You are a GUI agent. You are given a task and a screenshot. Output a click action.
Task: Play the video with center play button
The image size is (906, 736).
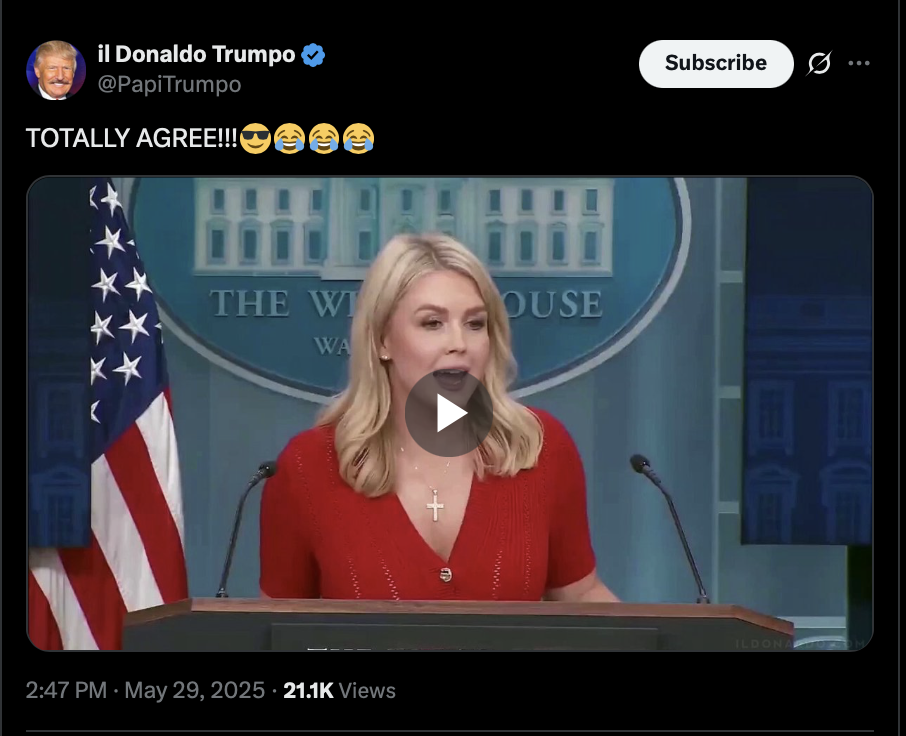pos(448,413)
